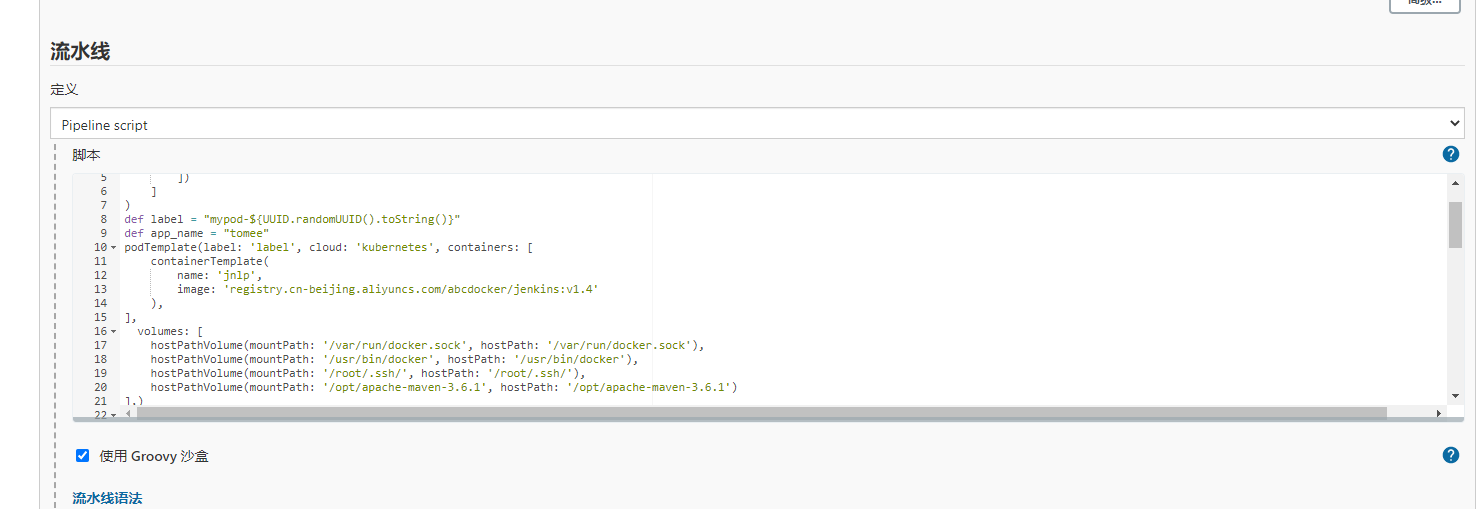
Task: Click the apache-maven-3.6.1 hostPathVolume line
Action: coord(444,387)
